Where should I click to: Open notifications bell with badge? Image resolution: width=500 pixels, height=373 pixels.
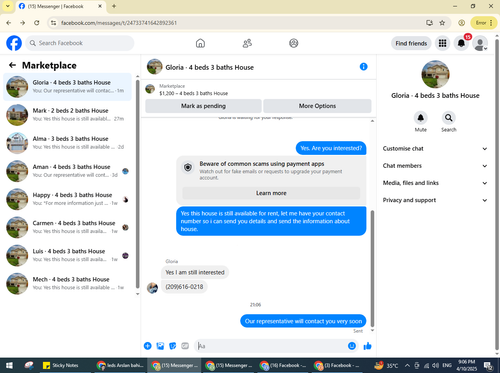point(461,43)
